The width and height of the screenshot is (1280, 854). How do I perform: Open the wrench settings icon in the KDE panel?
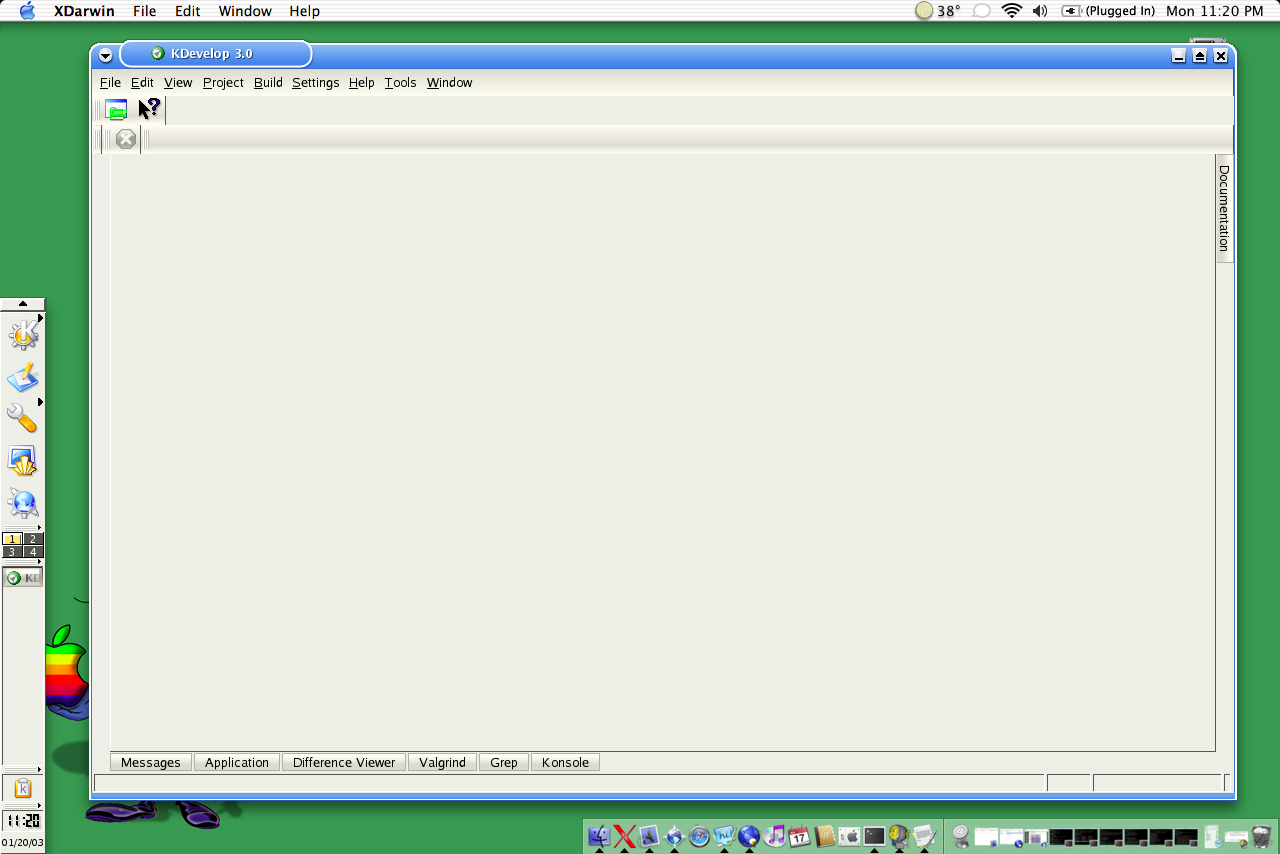coord(22,418)
